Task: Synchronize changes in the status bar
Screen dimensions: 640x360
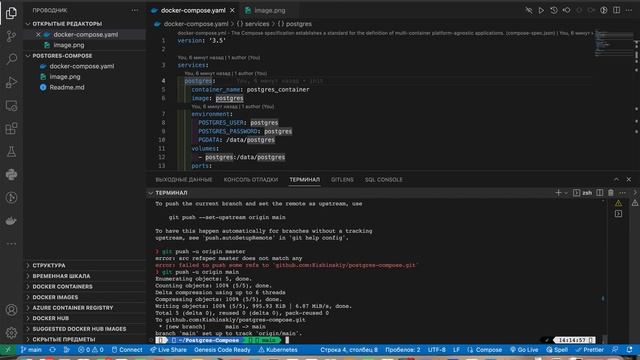Action: (53, 350)
